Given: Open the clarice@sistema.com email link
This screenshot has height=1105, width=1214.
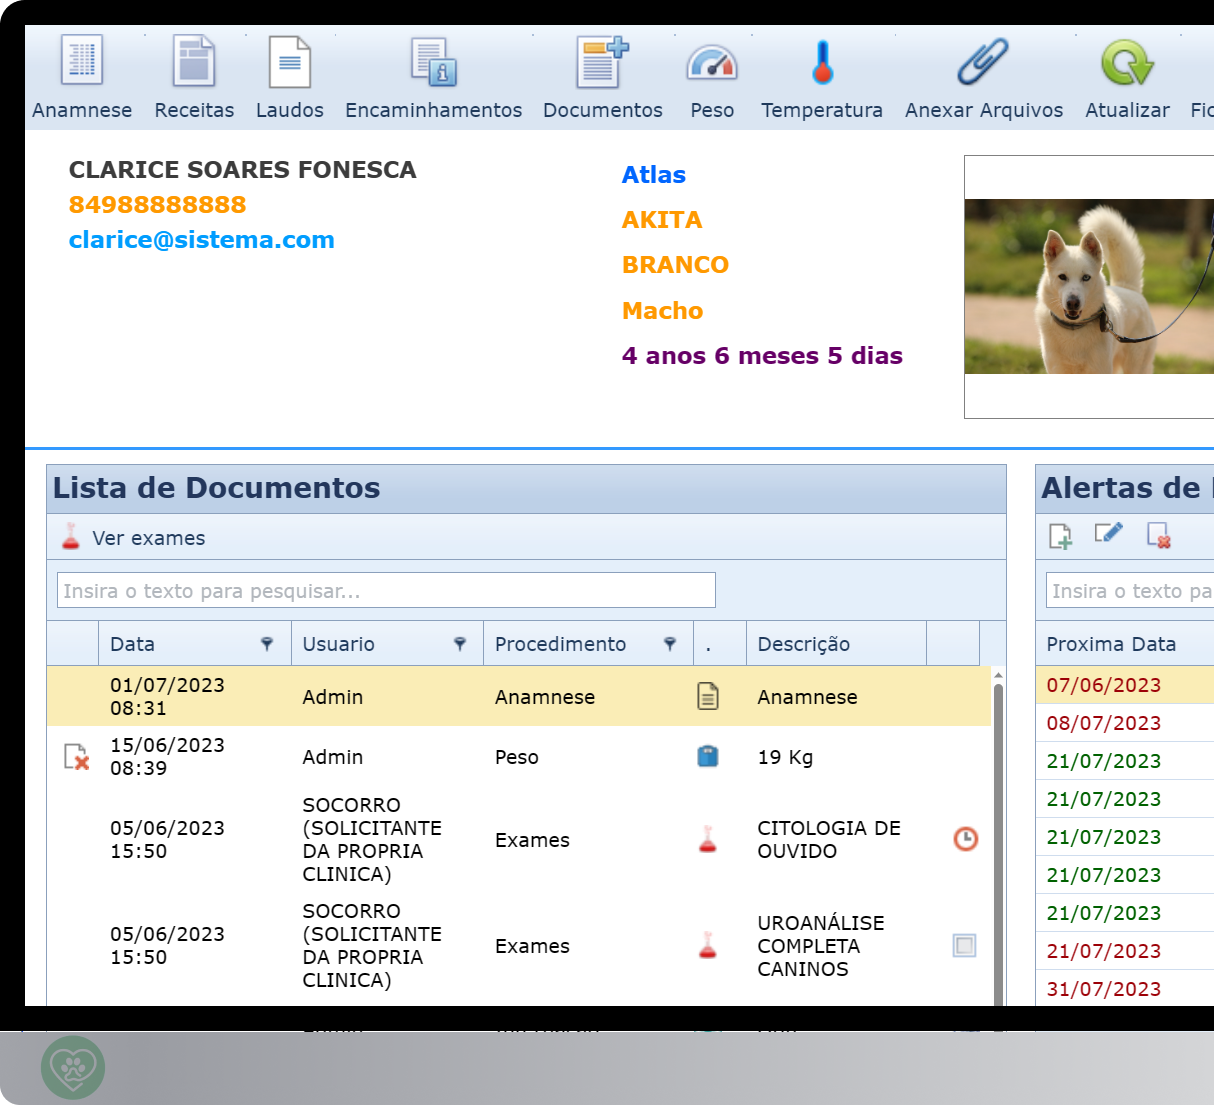Looking at the screenshot, I should (x=201, y=239).
